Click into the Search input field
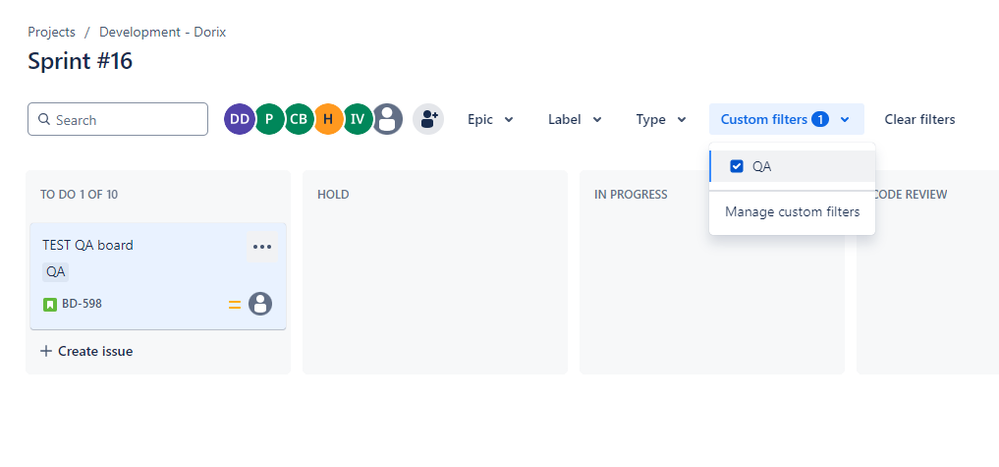Viewport: 999px width, 467px height. point(118,119)
